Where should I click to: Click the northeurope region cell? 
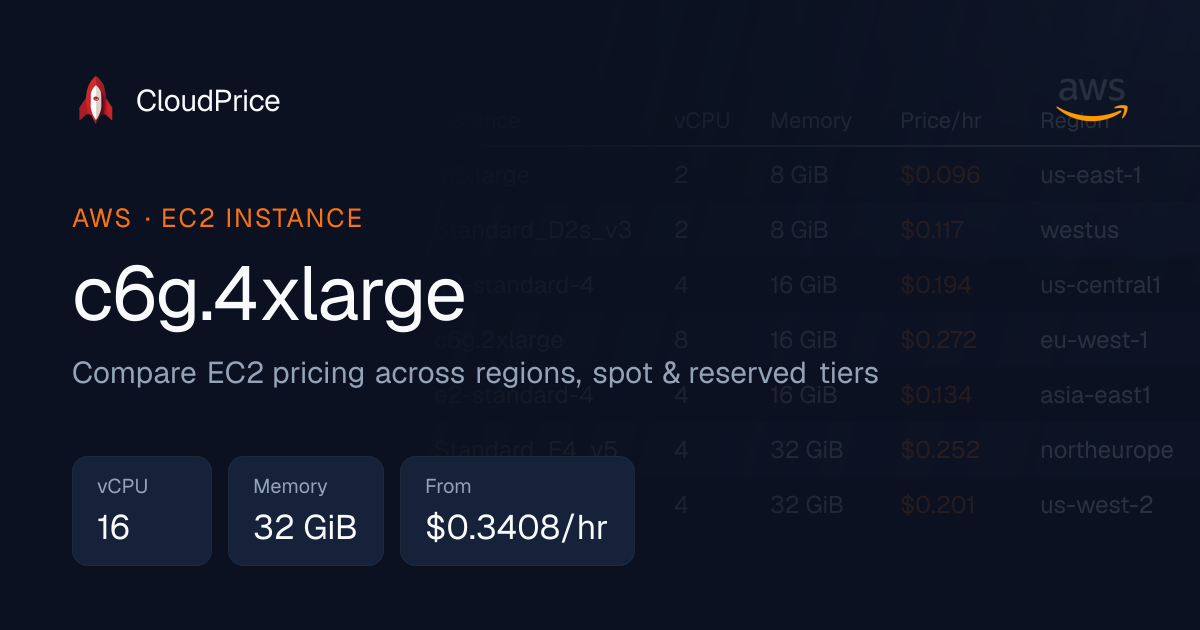pos(1107,451)
